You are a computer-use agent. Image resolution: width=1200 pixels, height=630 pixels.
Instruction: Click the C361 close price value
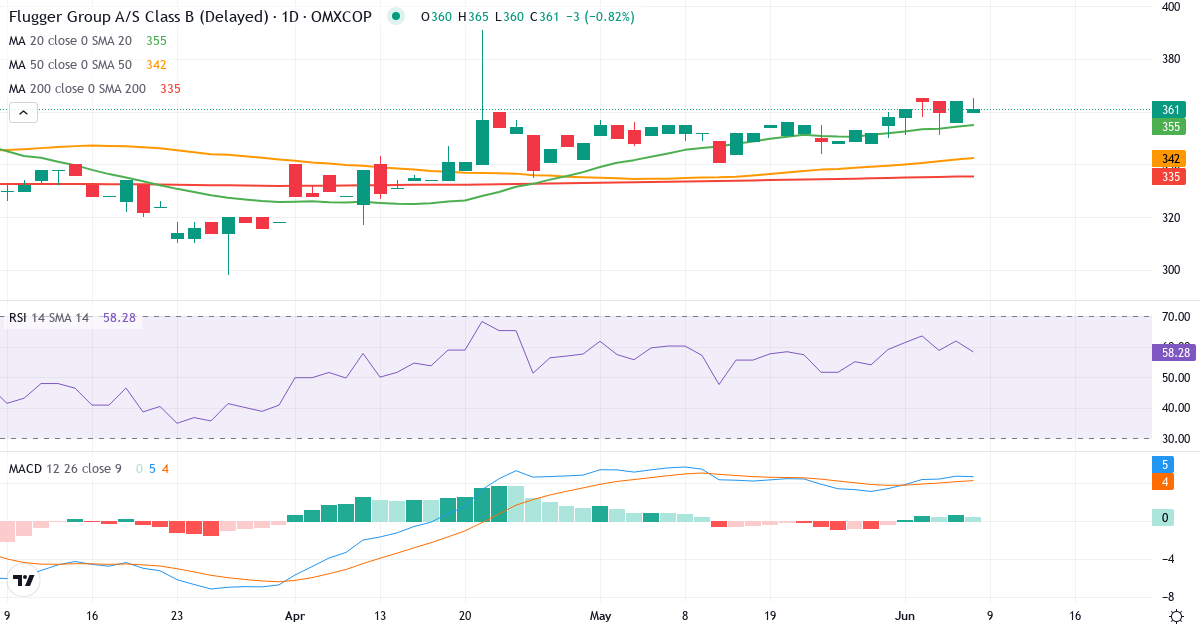click(544, 17)
